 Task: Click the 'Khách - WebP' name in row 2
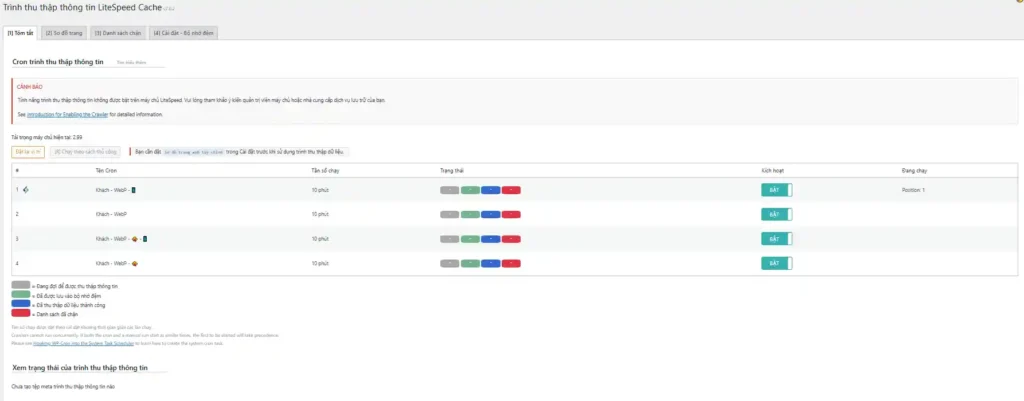coord(111,214)
